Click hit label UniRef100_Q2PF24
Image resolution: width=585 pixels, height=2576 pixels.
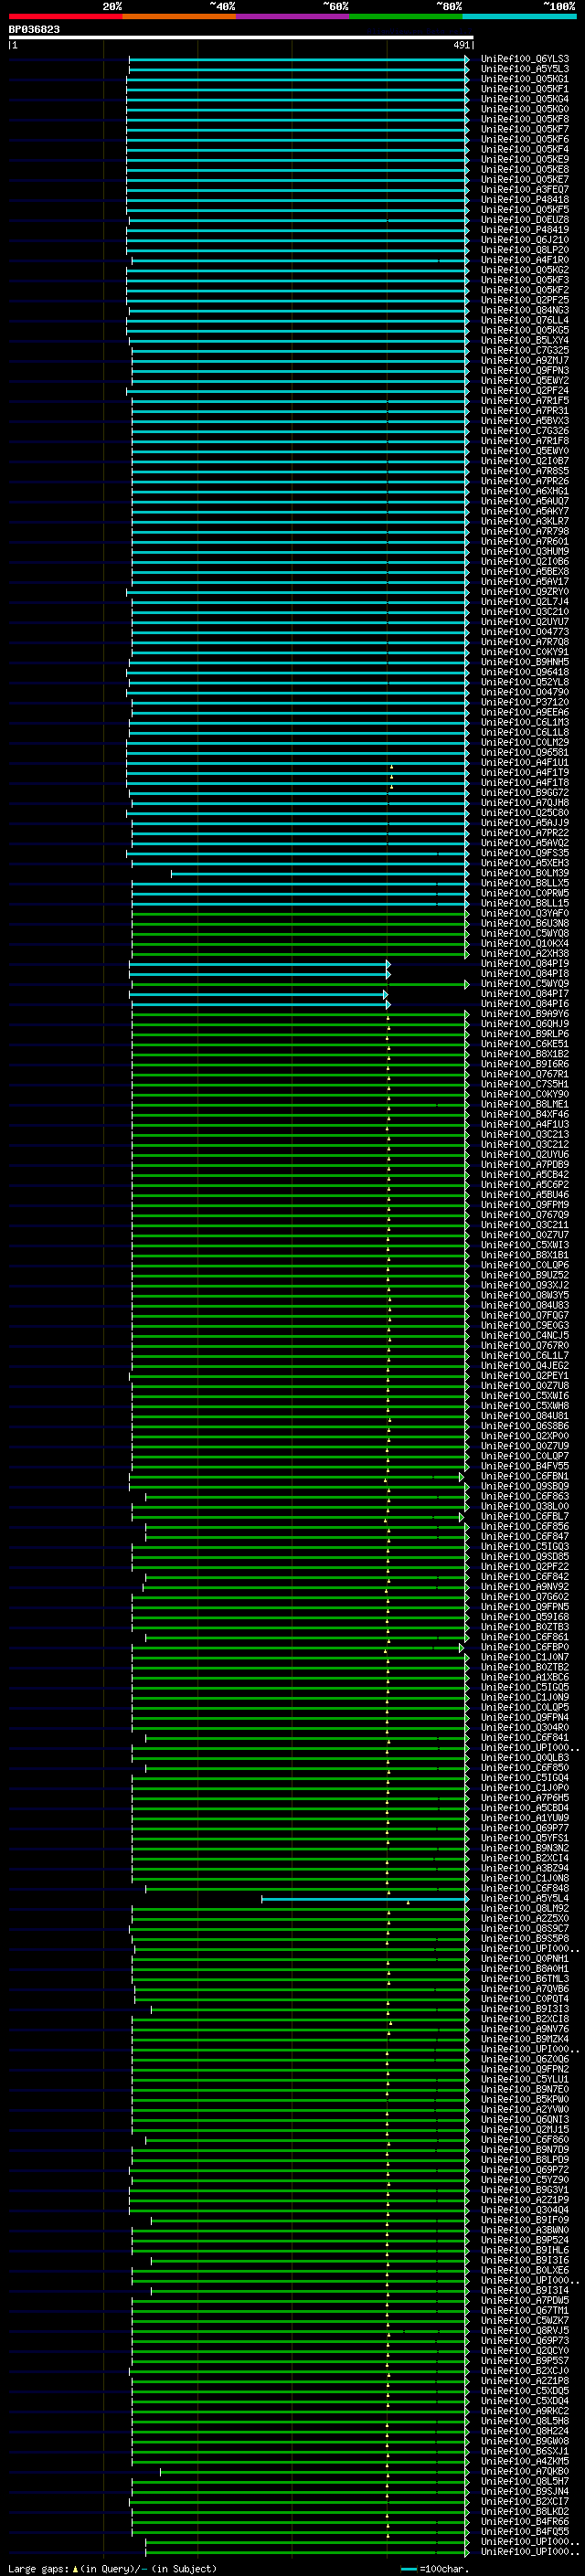(x=525, y=390)
